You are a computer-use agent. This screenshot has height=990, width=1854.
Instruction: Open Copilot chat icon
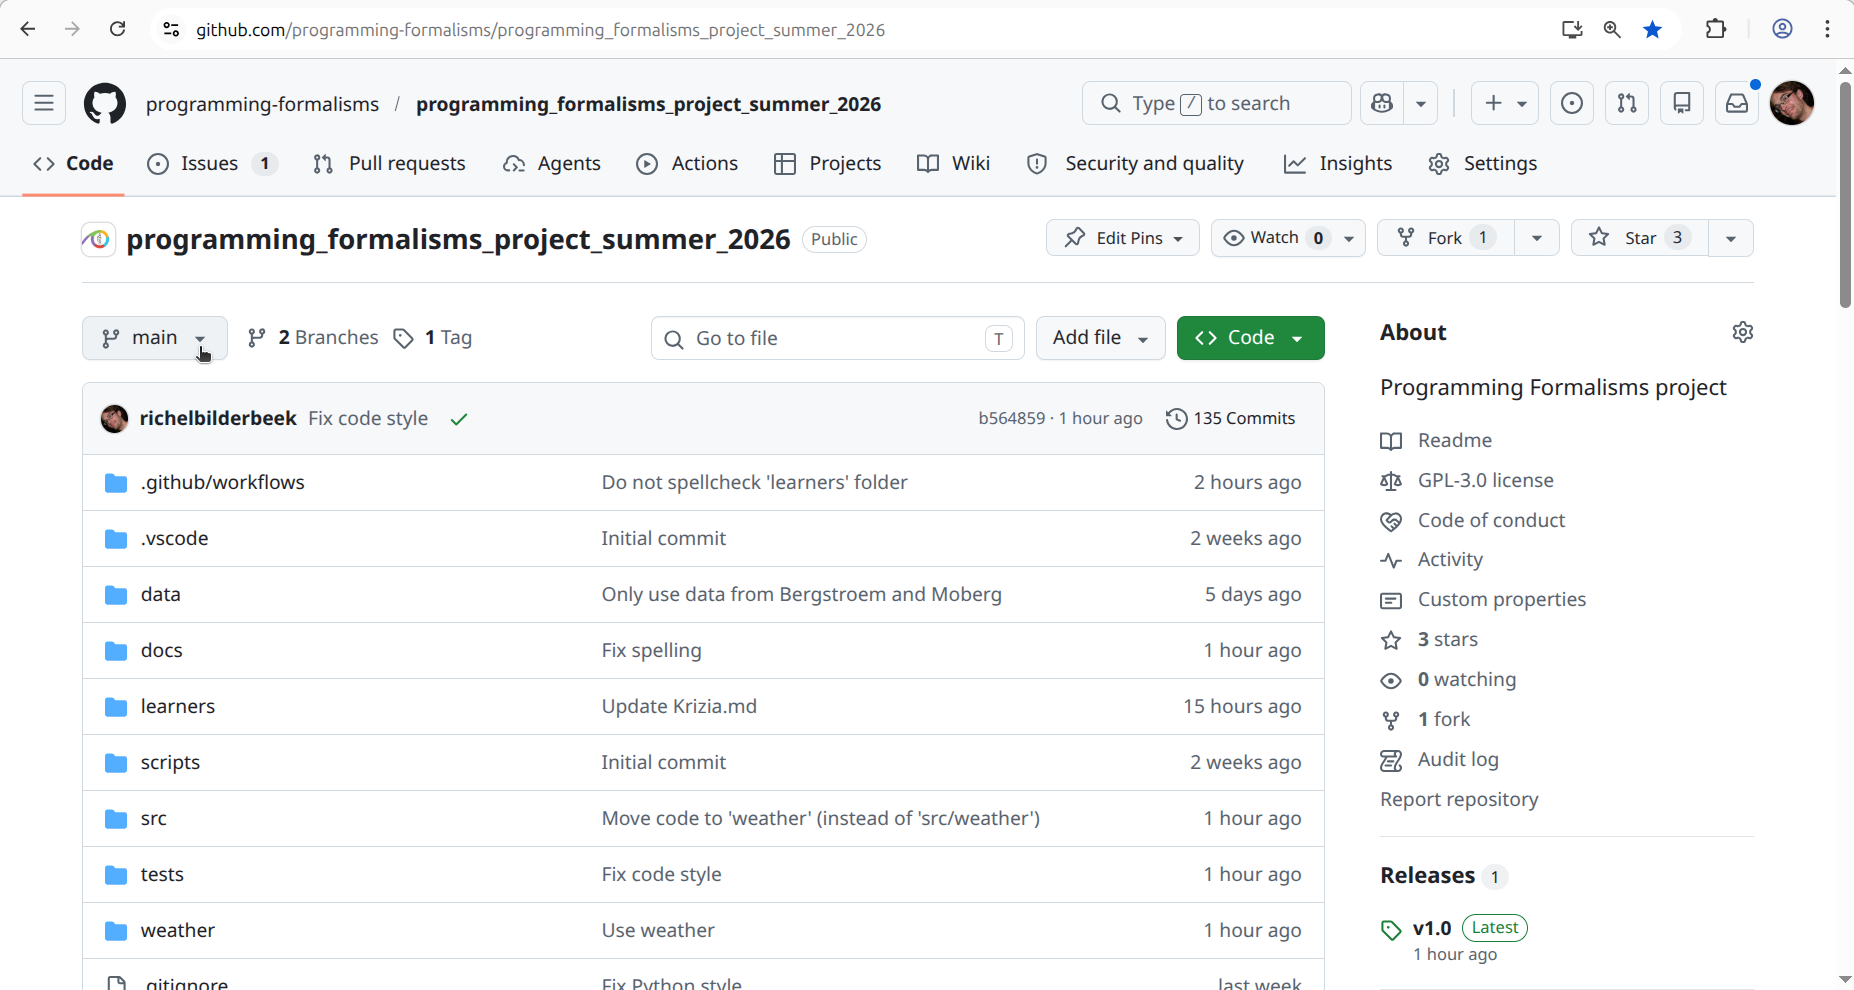point(1383,103)
